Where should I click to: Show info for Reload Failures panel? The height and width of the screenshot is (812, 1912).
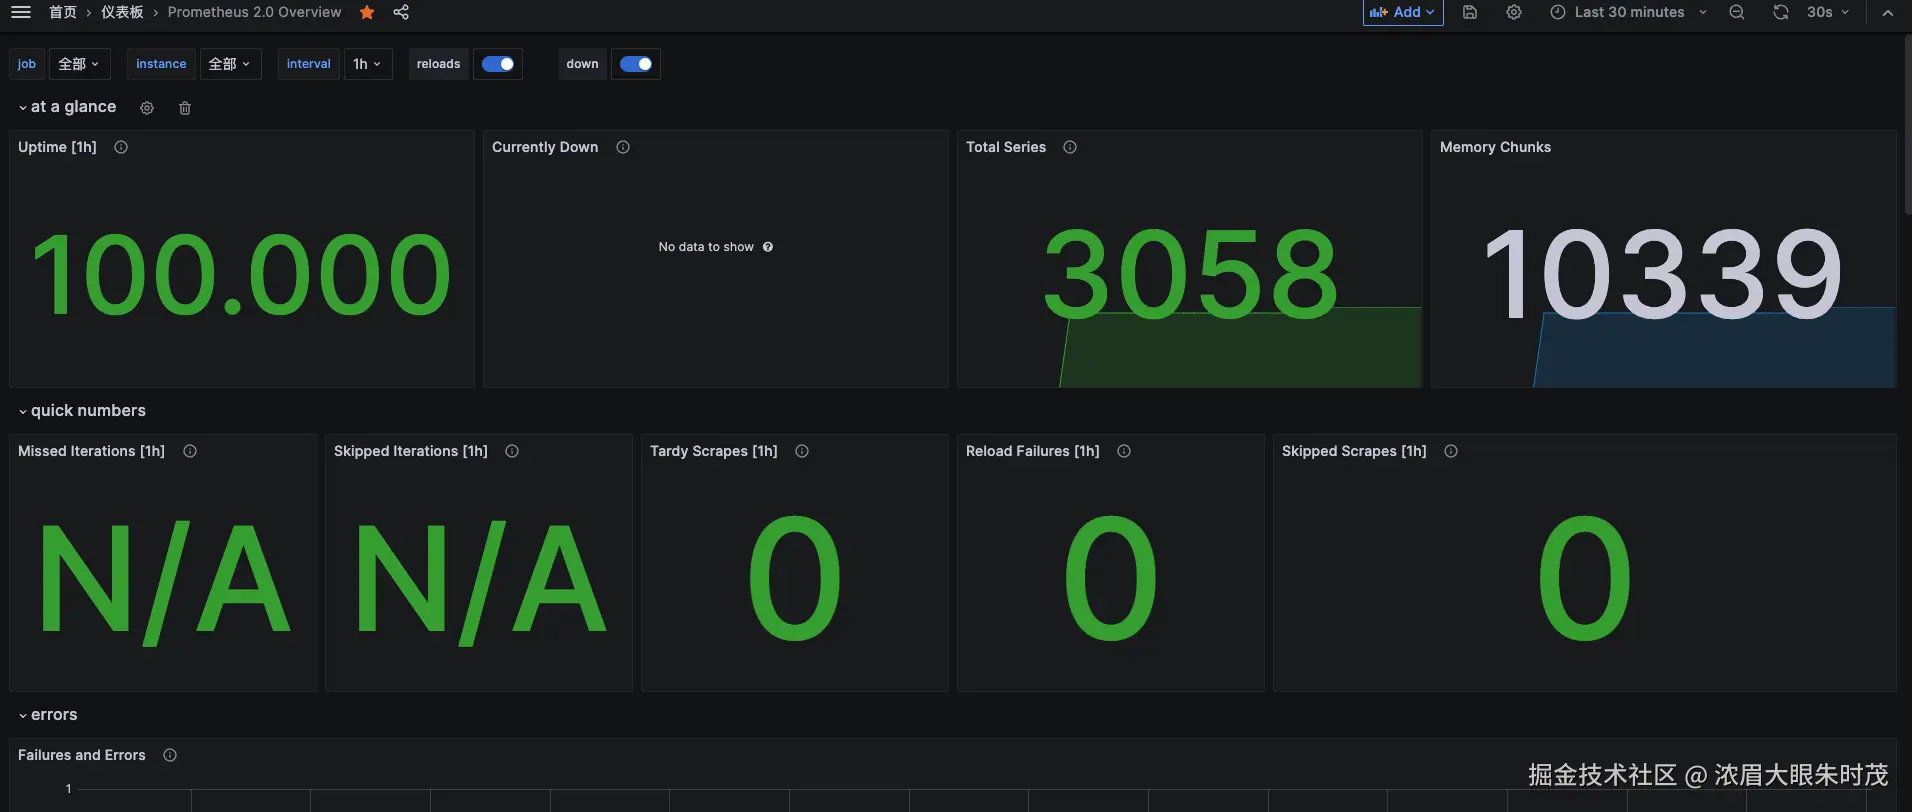[x=1124, y=451]
